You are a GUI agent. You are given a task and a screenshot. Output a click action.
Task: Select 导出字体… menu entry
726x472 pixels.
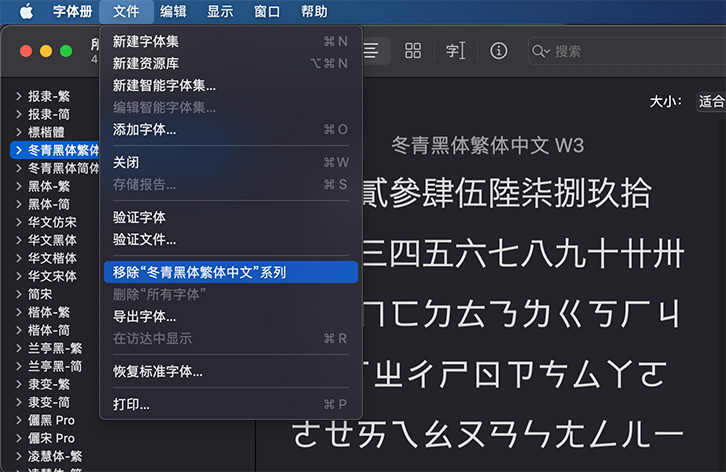point(231,316)
